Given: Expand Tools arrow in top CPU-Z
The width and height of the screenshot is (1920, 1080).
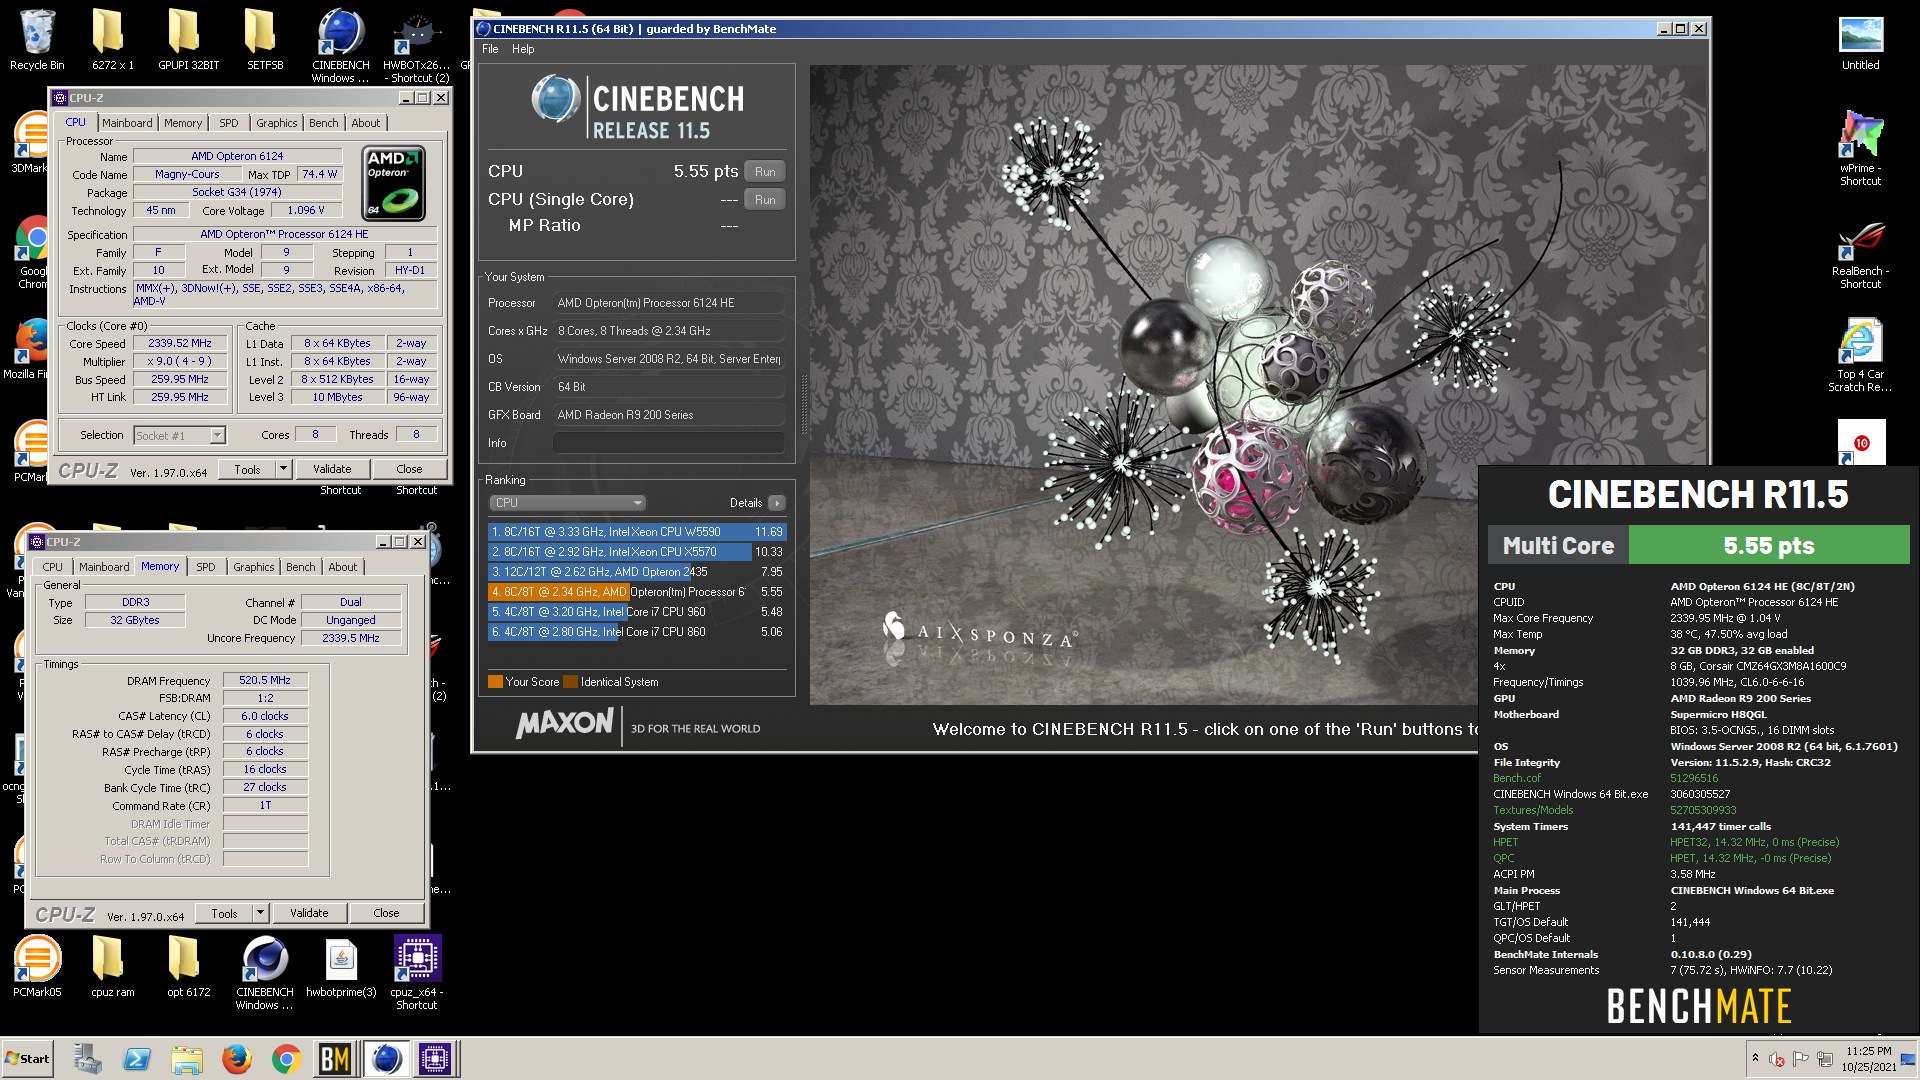Looking at the screenshot, I should click(x=283, y=469).
